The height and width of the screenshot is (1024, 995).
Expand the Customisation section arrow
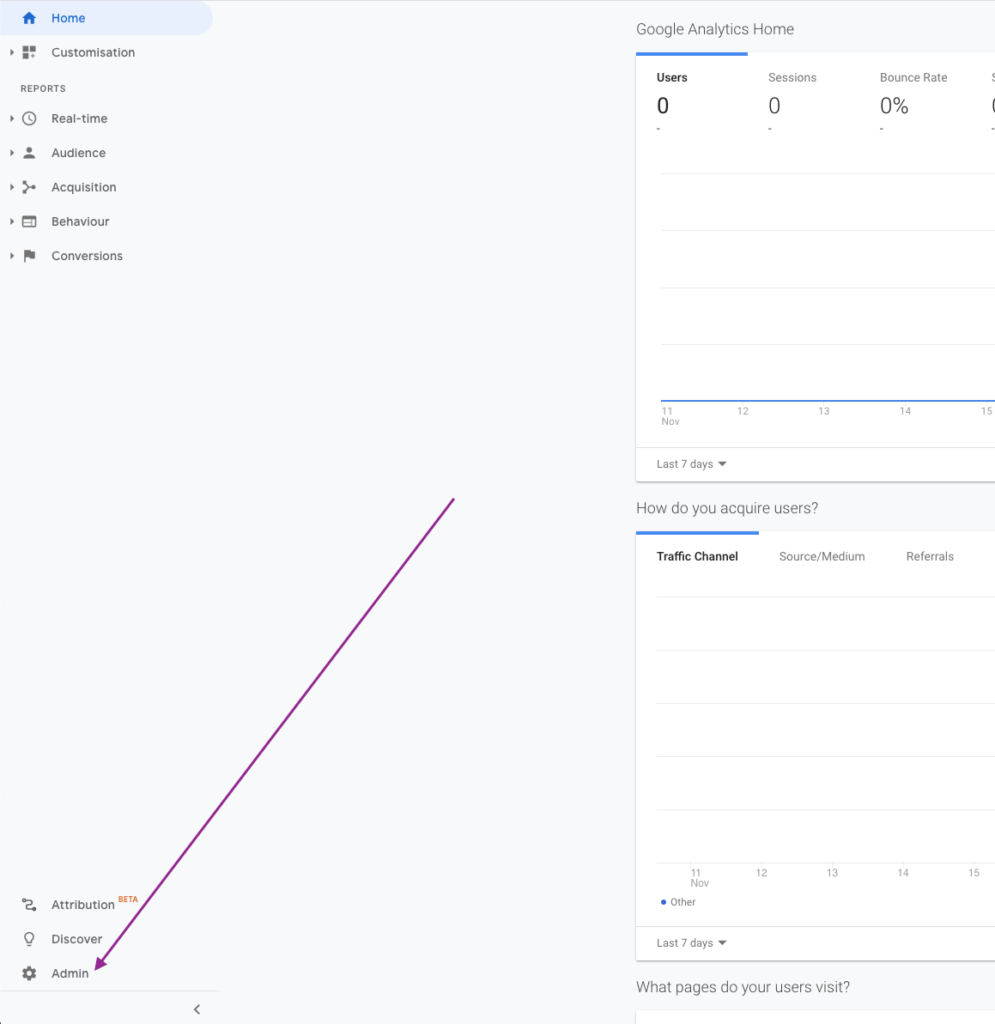12,52
